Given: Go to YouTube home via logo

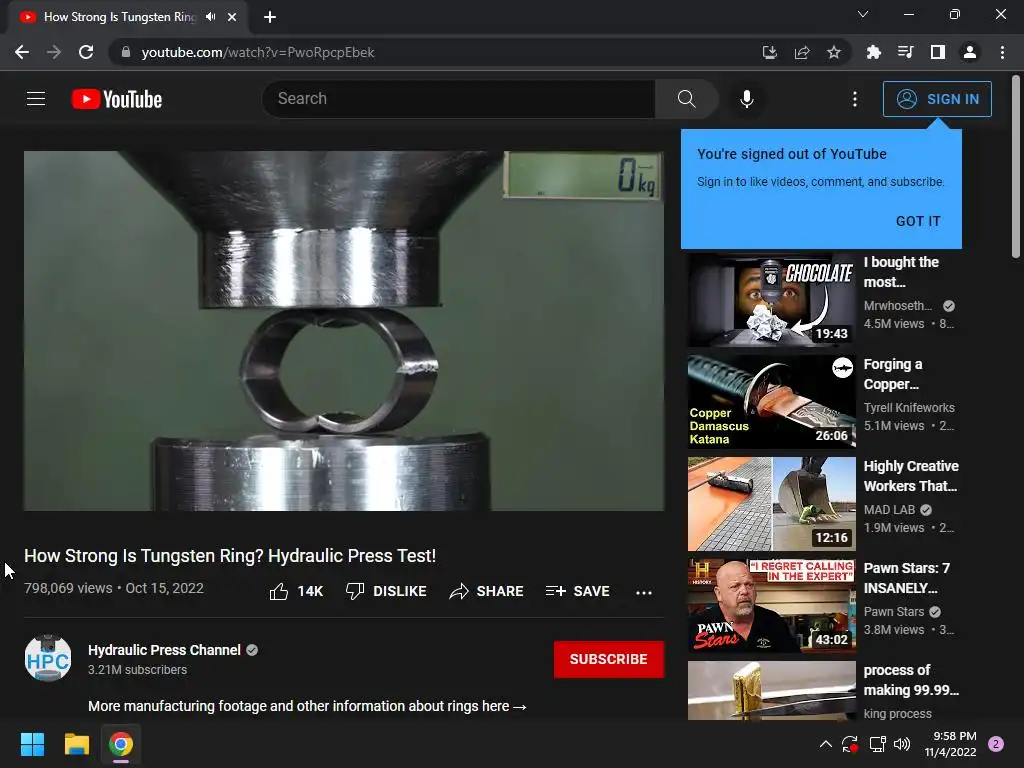Looking at the screenshot, I should tap(117, 99).
